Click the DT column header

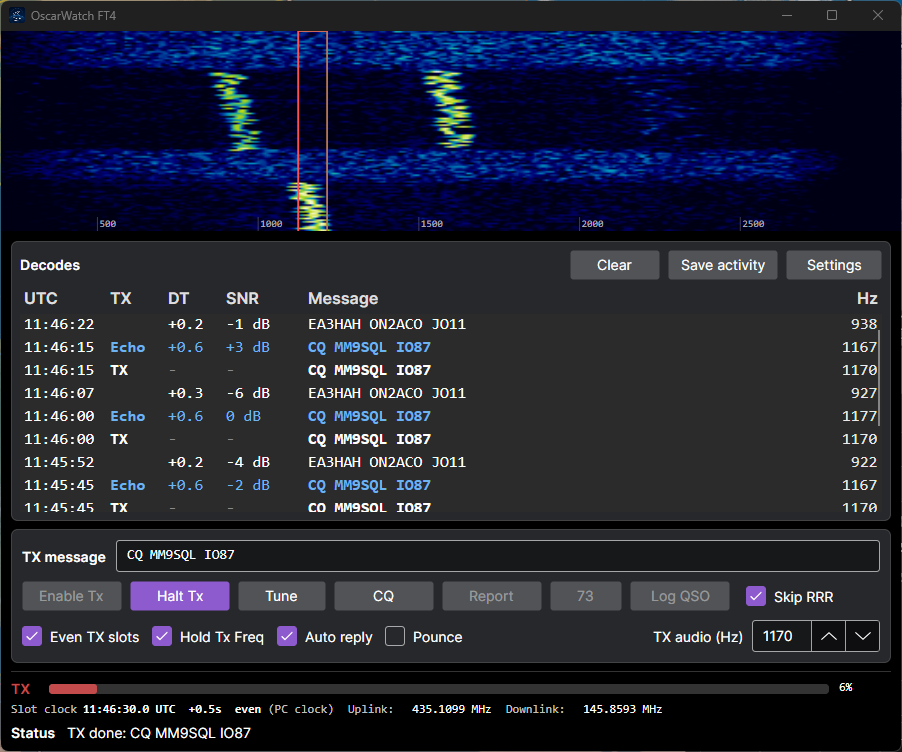point(178,299)
